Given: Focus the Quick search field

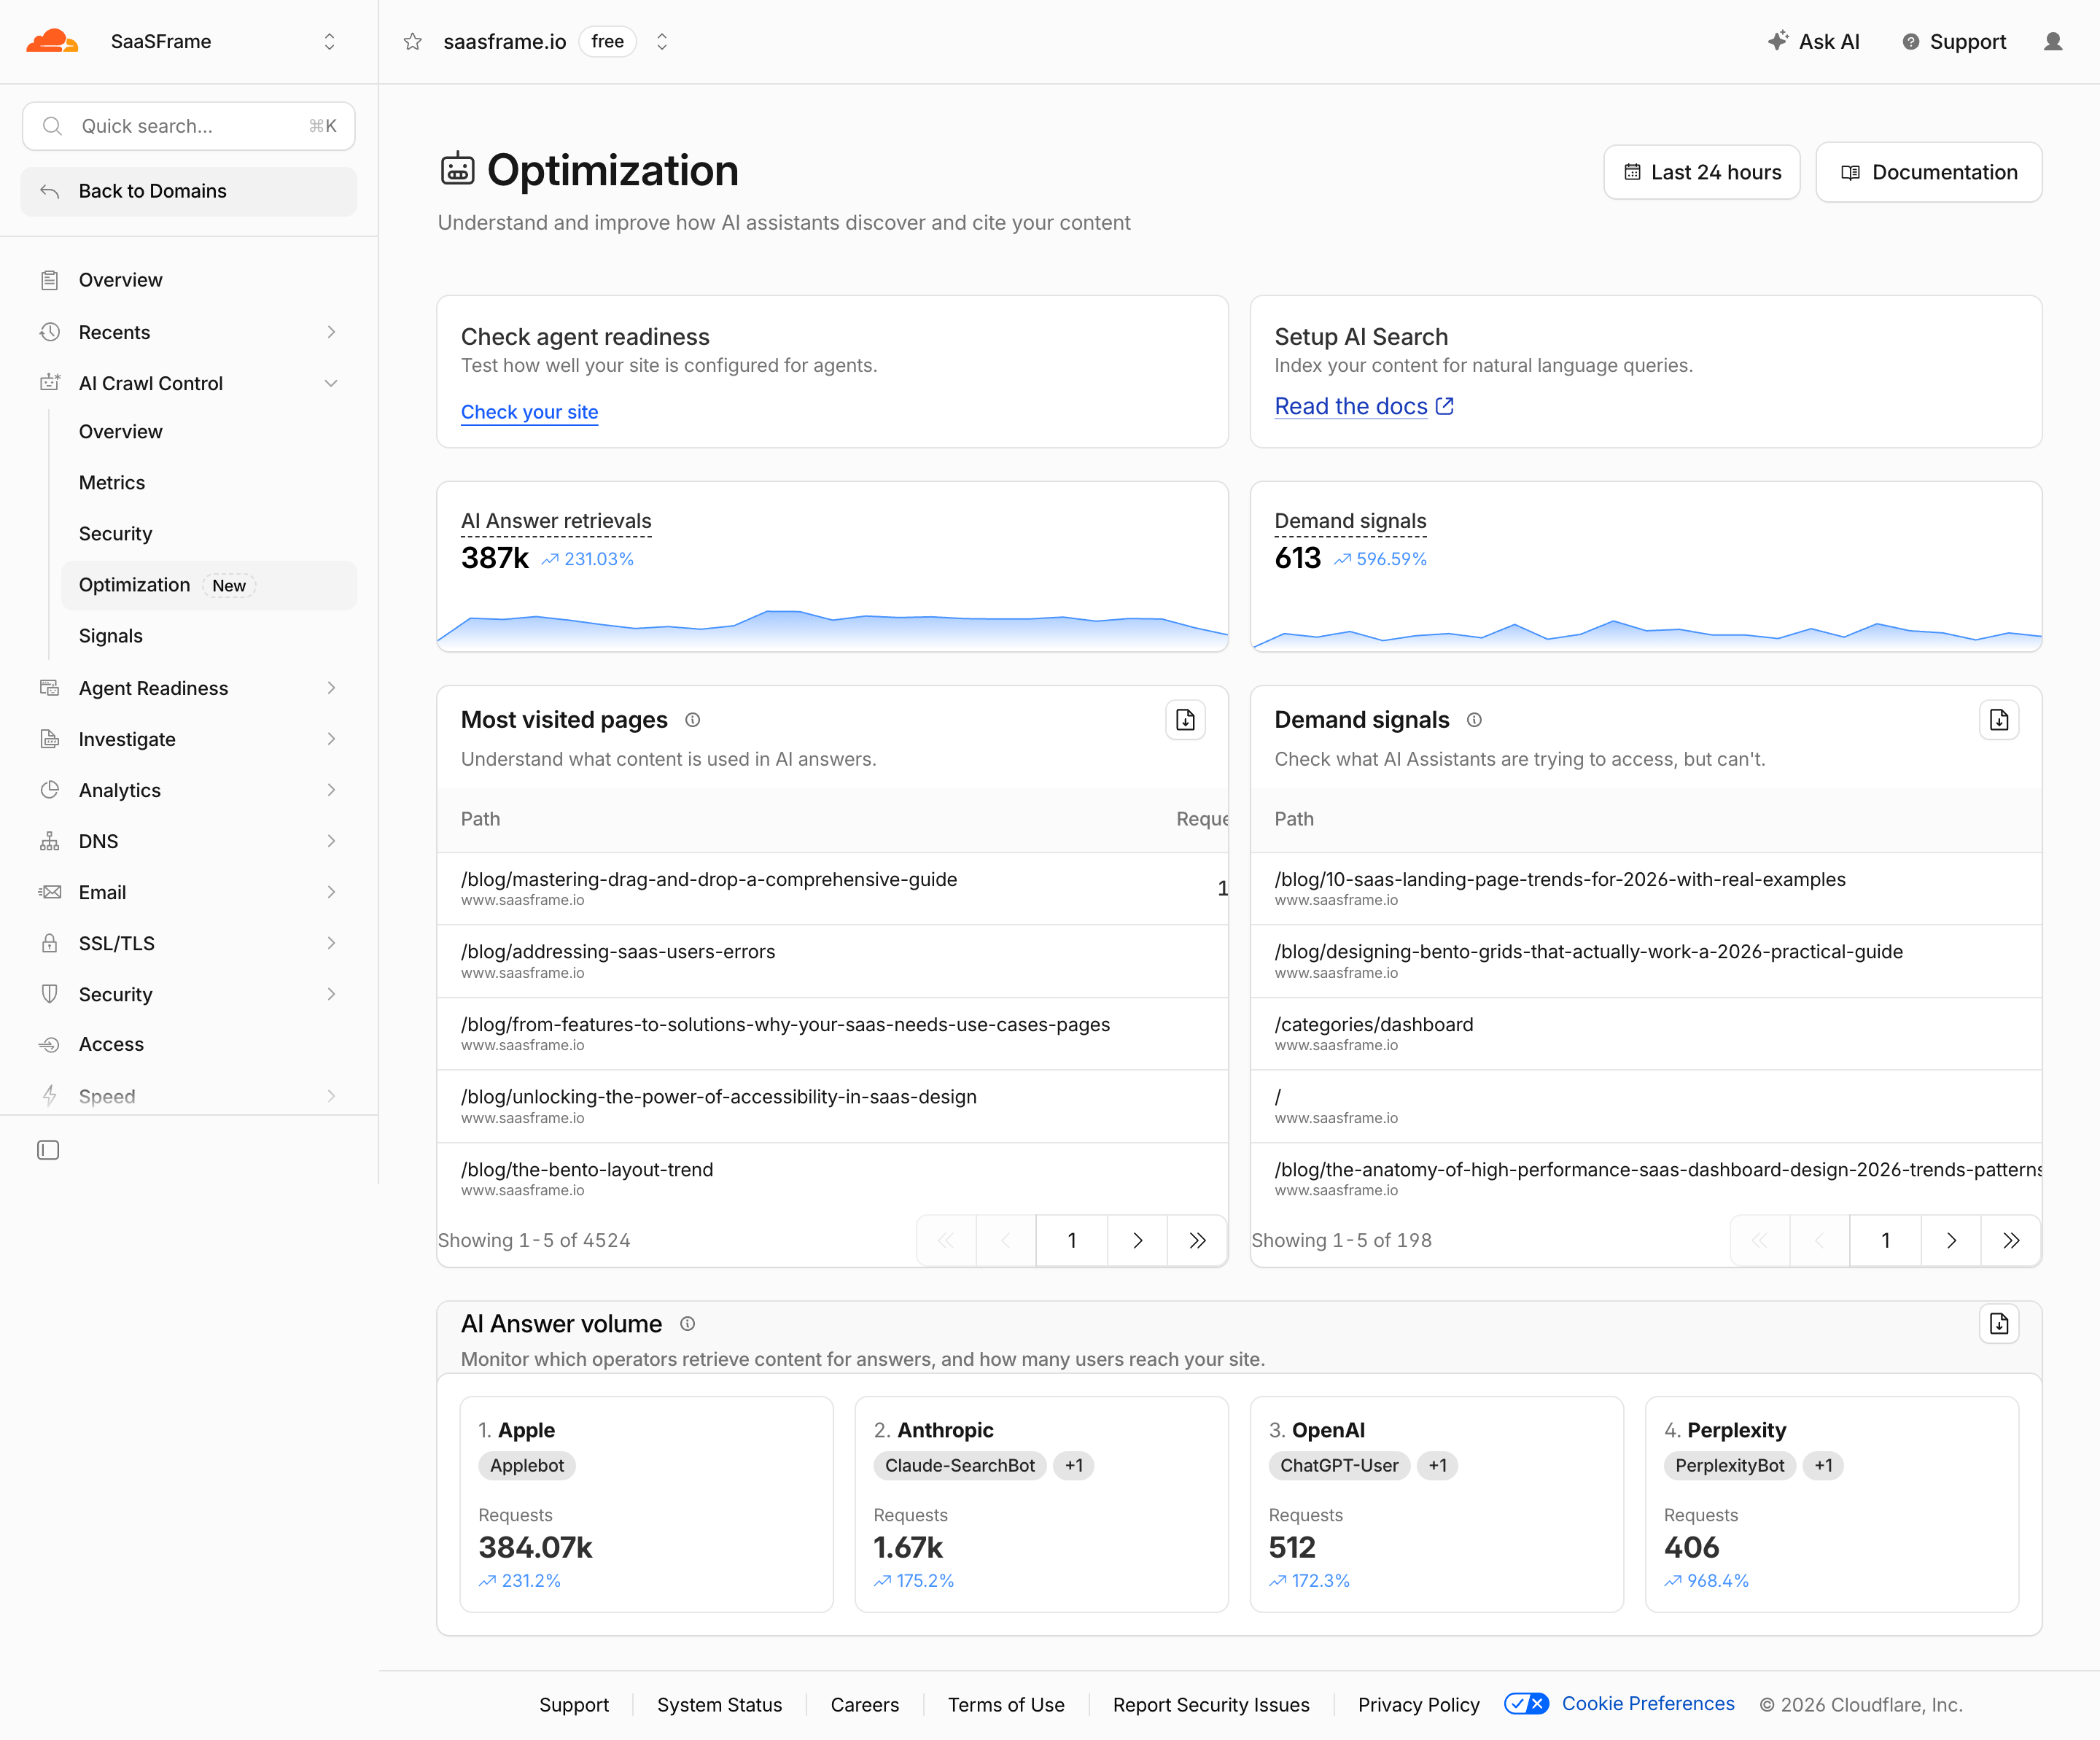Looking at the screenshot, I should [189, 126].
